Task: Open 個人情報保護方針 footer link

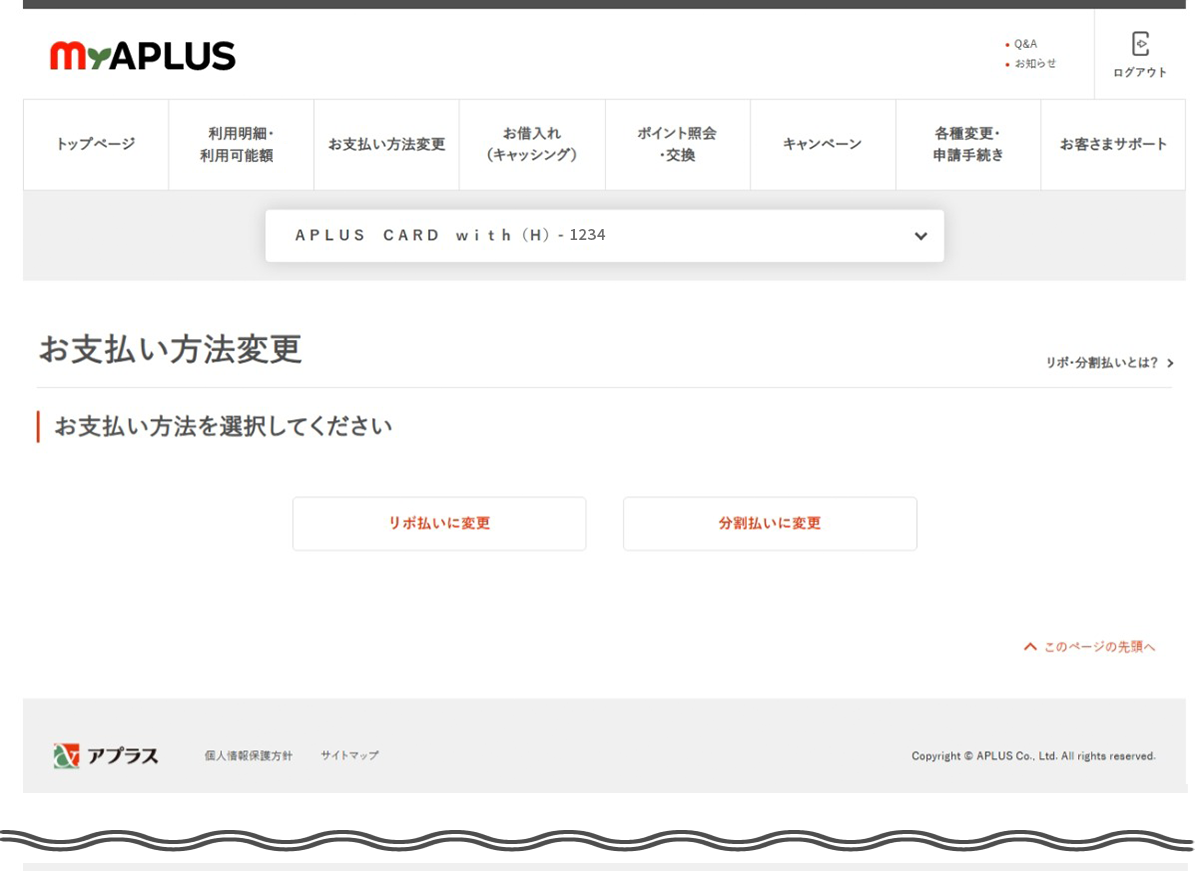Action: click(x=248, y=756)
